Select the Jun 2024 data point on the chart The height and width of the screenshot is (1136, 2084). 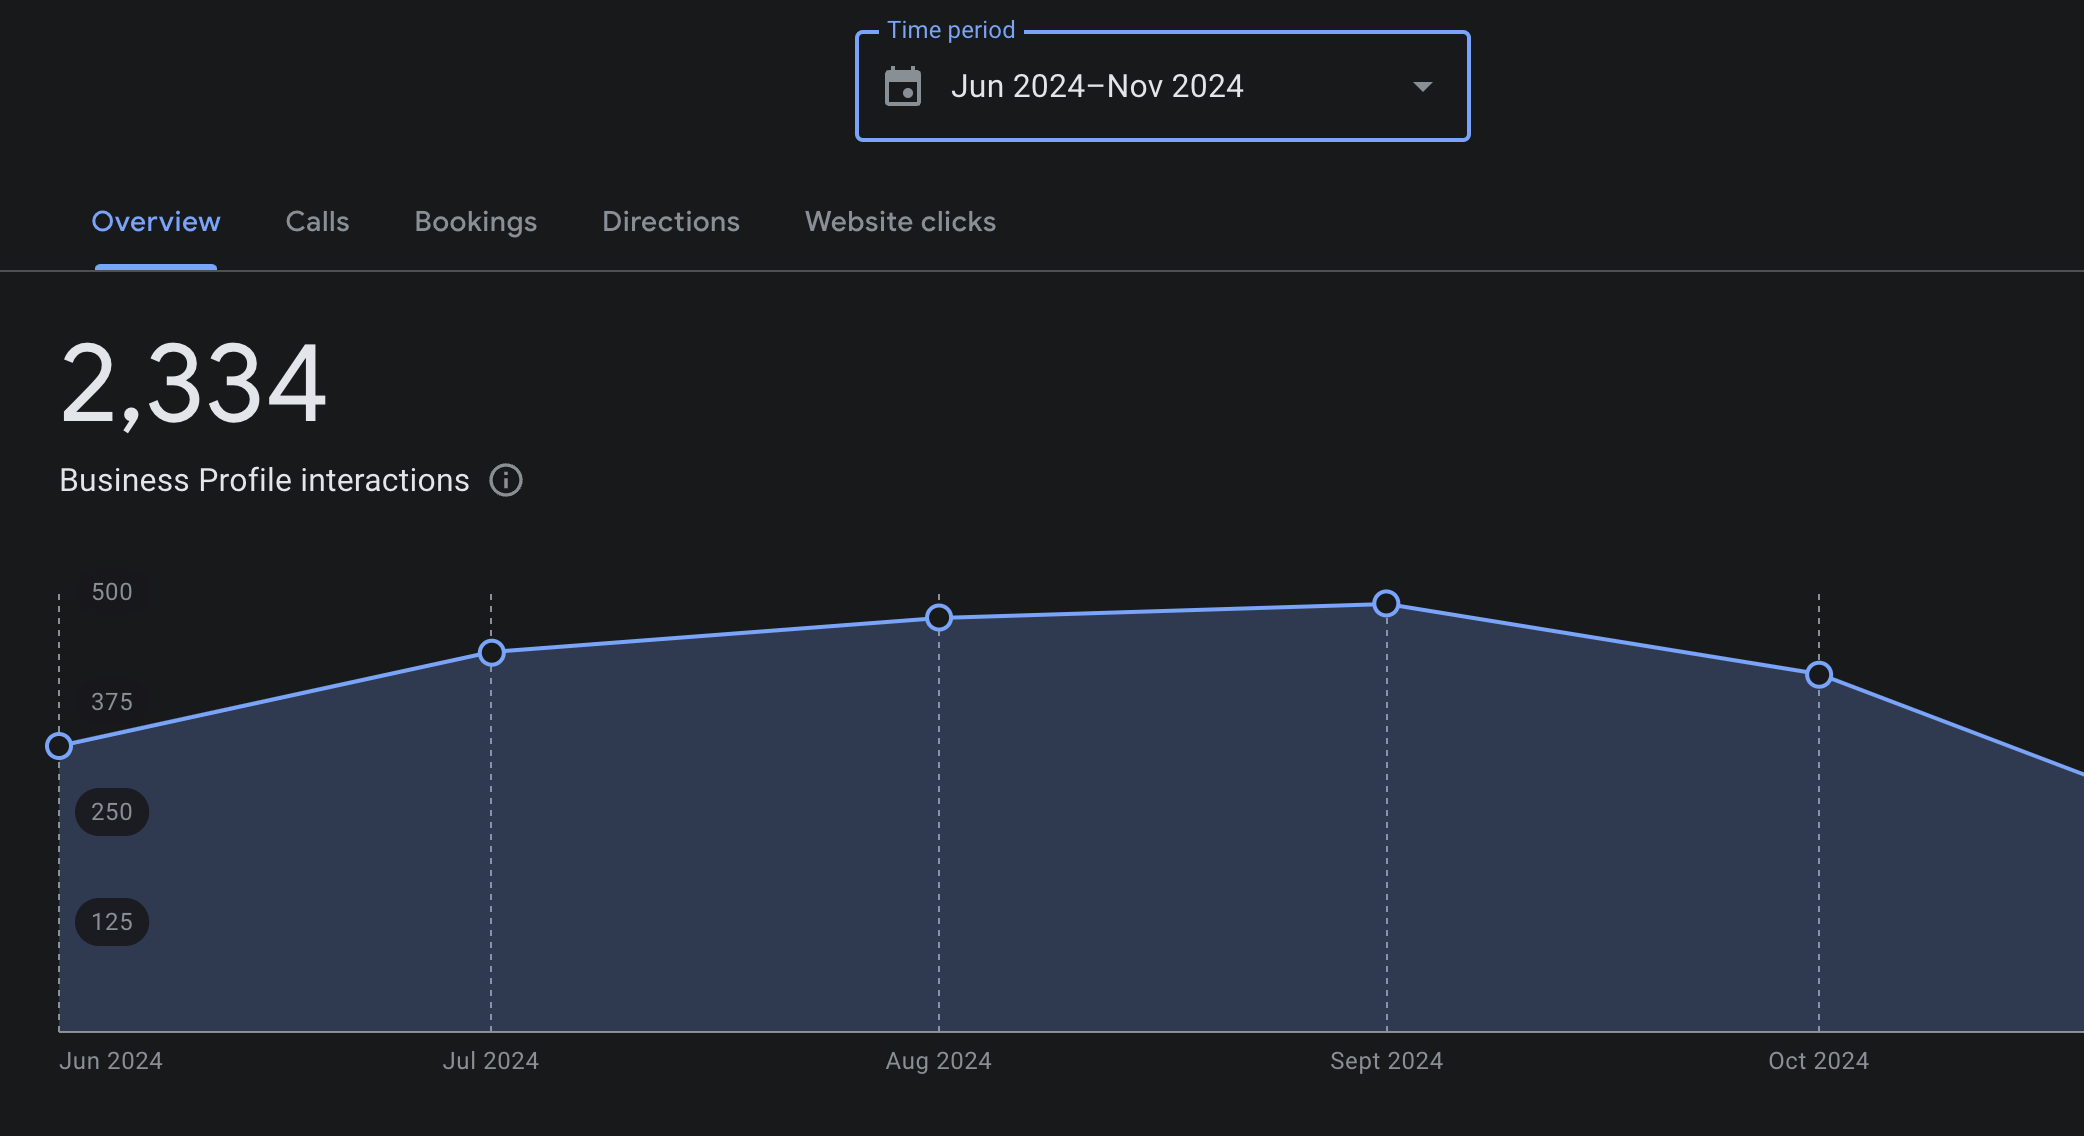pyautogui.click(x=60, y=745)
